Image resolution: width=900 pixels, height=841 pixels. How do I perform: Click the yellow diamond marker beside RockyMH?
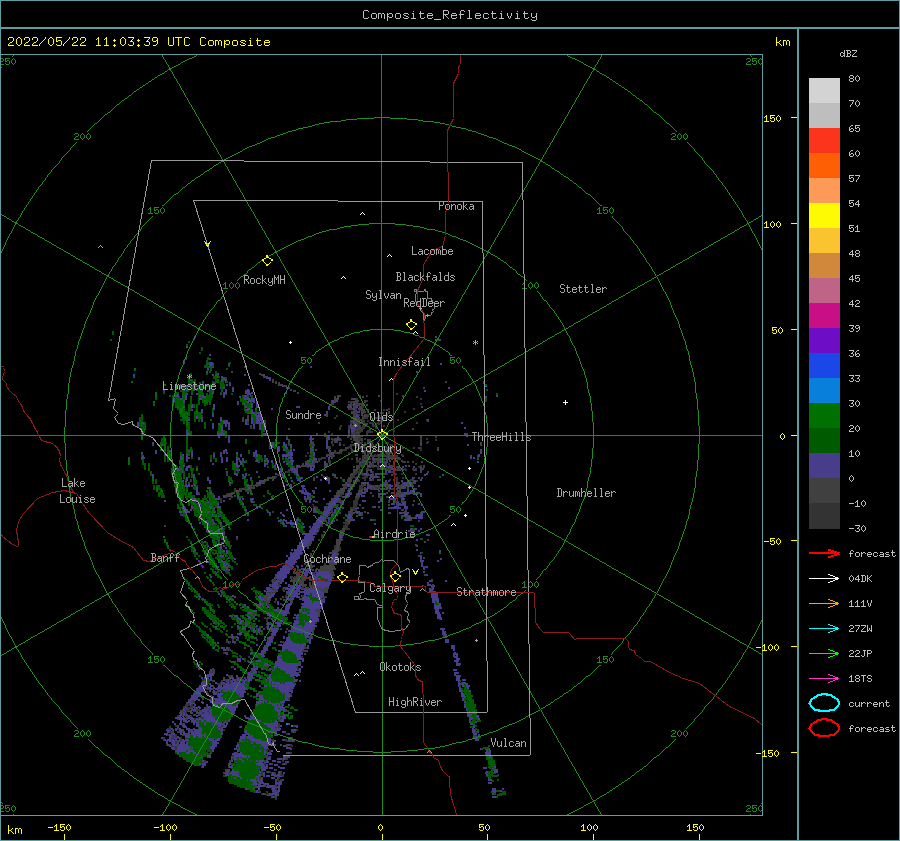[267, 261]
